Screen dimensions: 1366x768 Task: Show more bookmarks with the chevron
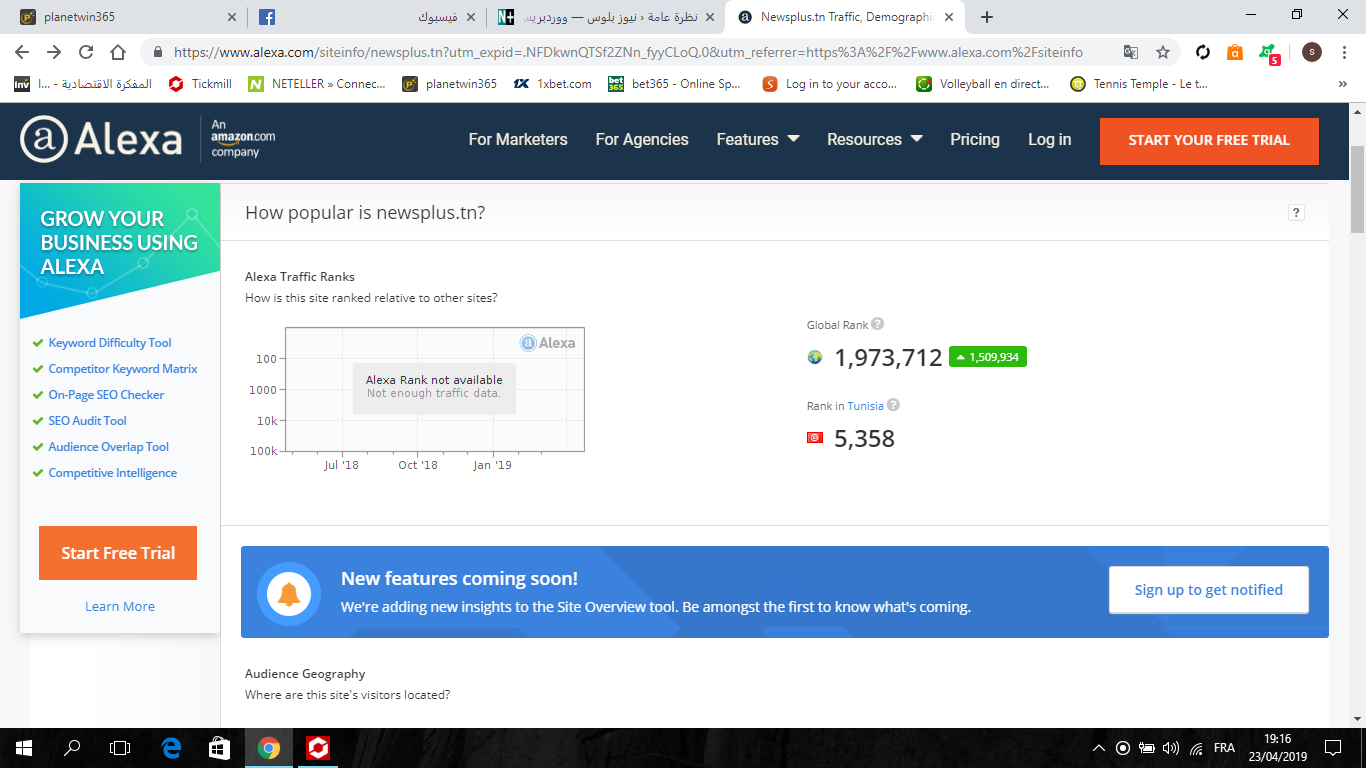[x=1342, y=84]
